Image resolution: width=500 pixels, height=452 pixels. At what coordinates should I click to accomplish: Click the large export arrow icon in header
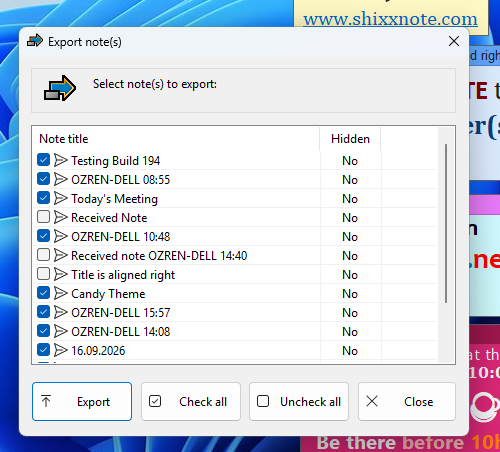60,88
